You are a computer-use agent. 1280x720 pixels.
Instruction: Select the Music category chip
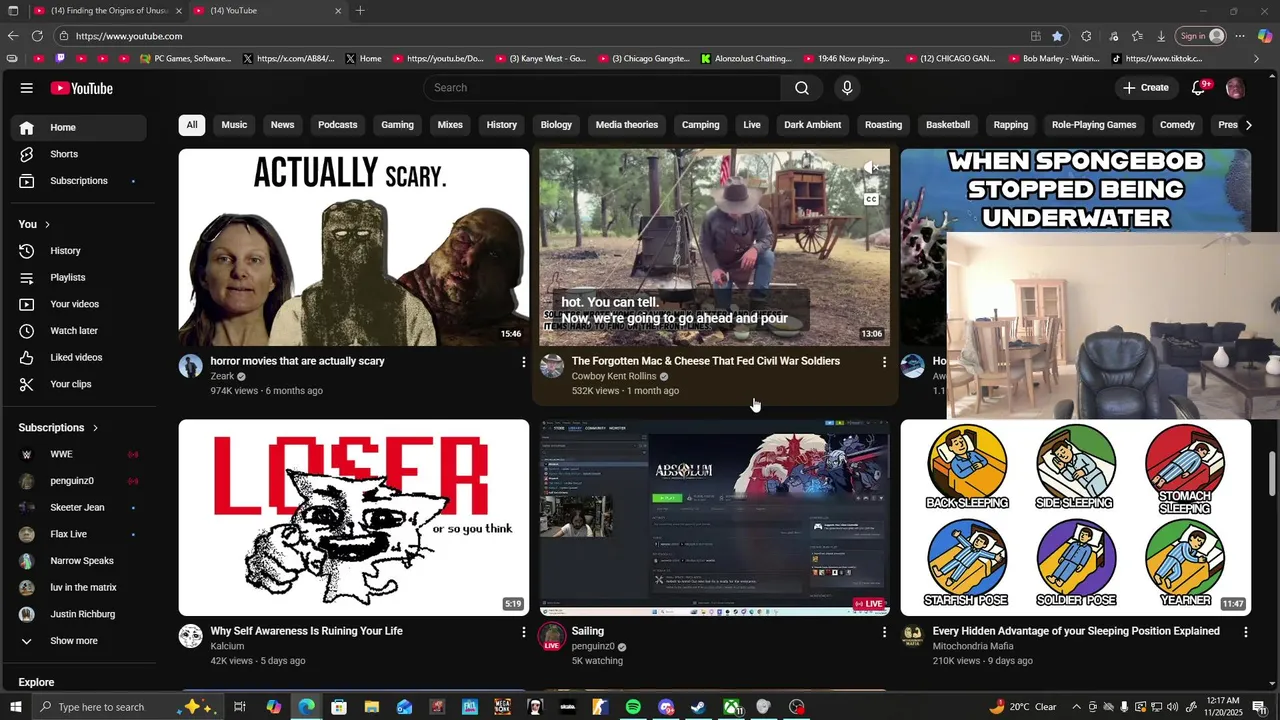tap(234, 125)
